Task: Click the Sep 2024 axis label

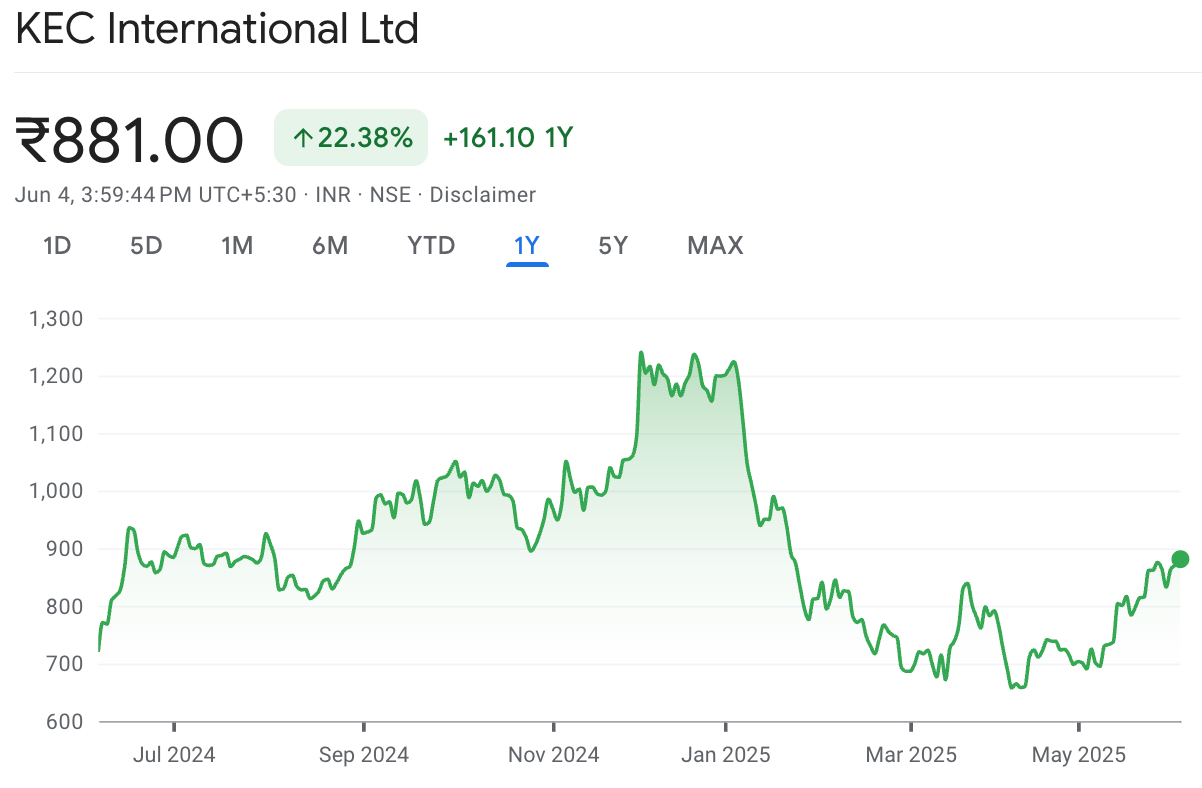Action: click(364, 755)
